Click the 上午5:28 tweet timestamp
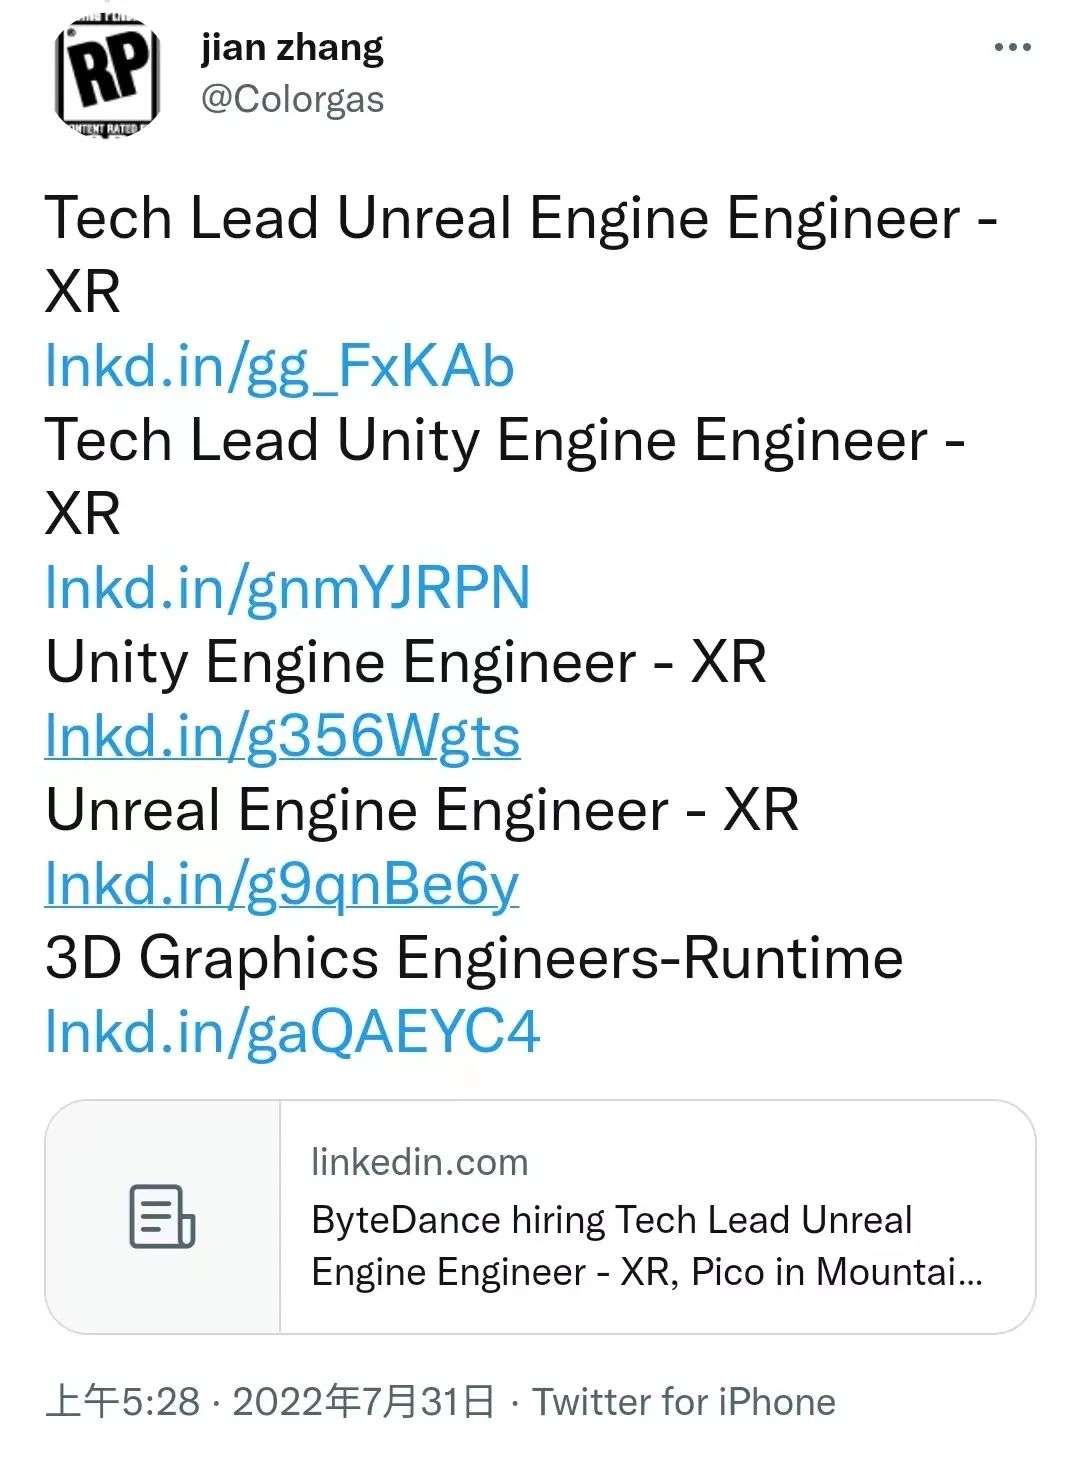 tap(122, 1402)
